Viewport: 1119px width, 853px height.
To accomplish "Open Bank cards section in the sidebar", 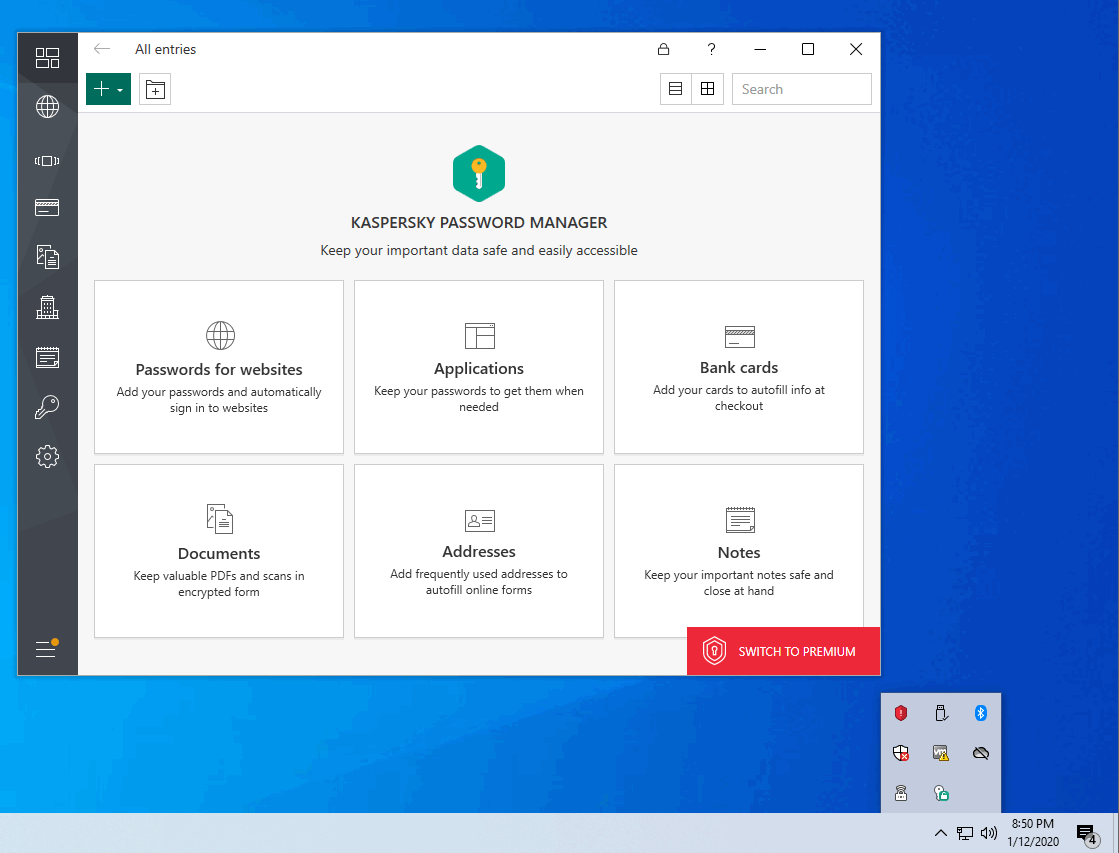I will (x=47, y=208).
